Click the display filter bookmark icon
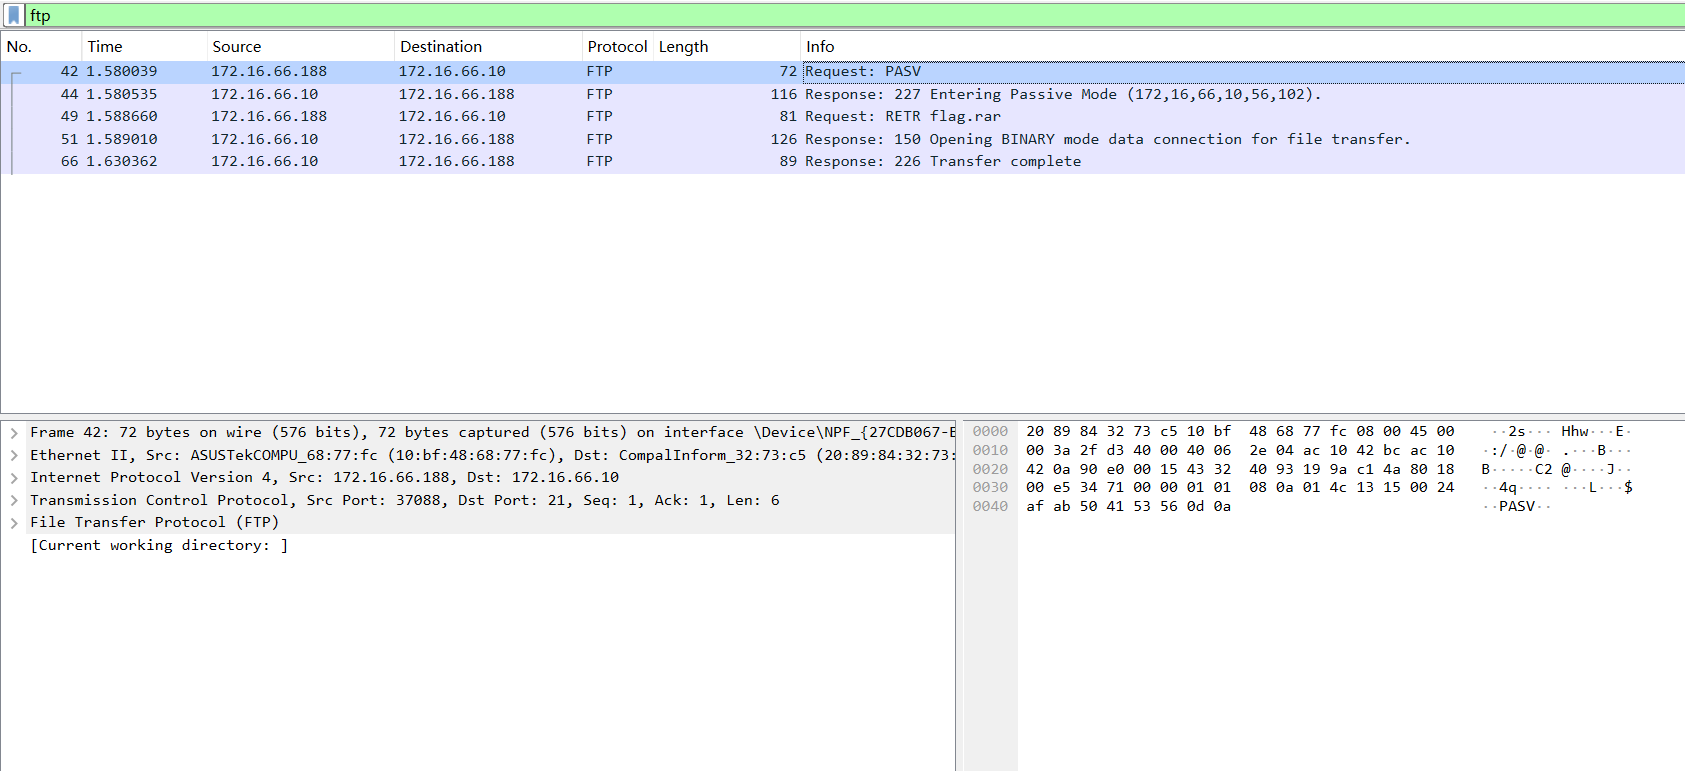The image size is (1685, 771). 14,15
